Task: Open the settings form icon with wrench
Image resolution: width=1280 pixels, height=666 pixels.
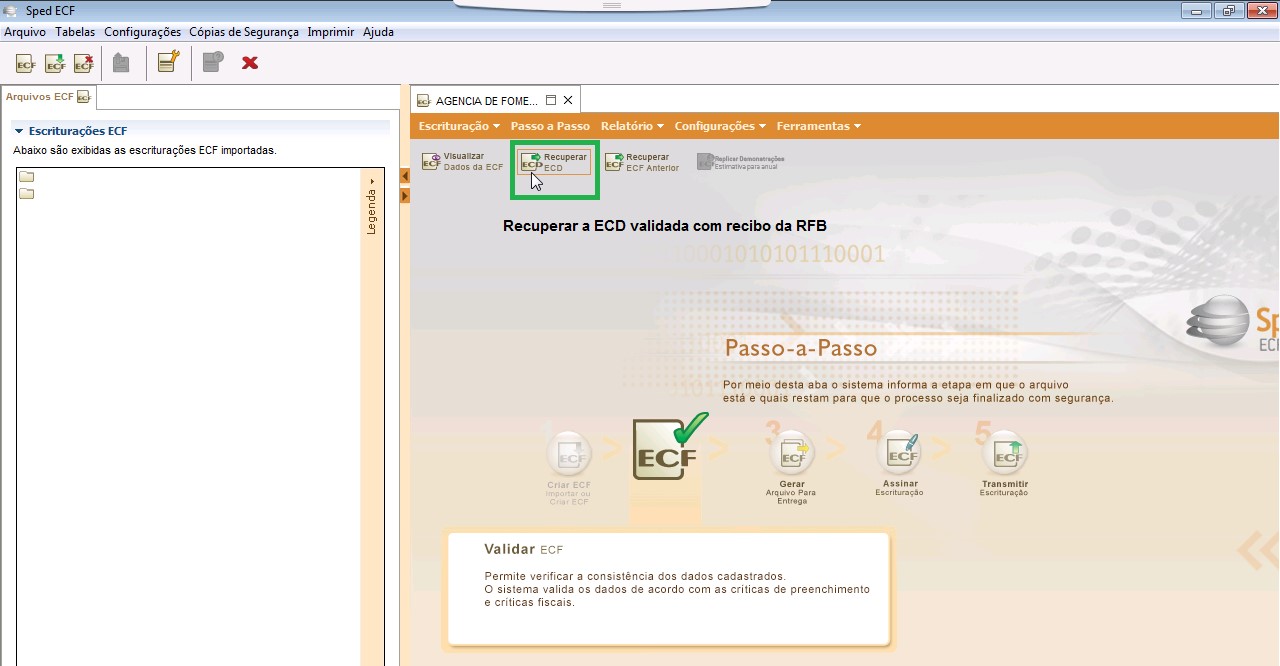Action: tap(168, 62)
